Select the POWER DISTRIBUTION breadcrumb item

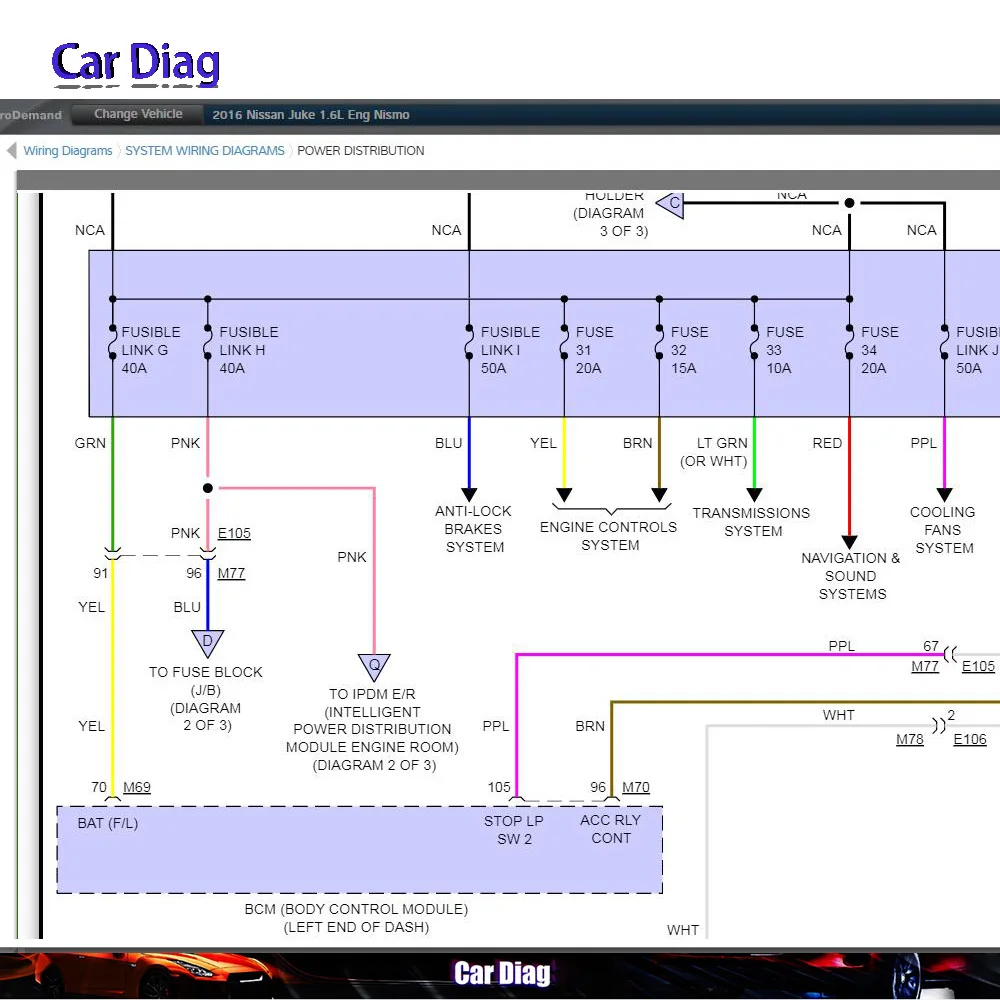point(361,151)
